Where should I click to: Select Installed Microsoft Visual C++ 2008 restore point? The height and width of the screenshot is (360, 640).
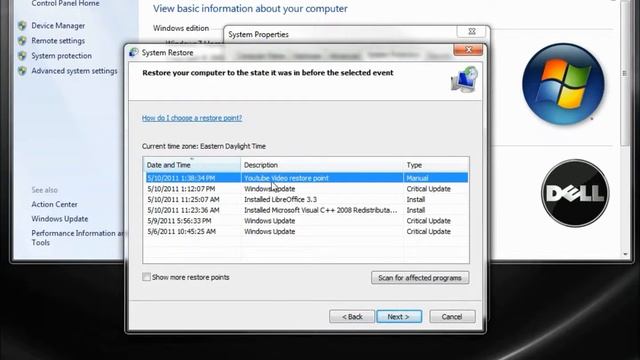click(307, 210)
